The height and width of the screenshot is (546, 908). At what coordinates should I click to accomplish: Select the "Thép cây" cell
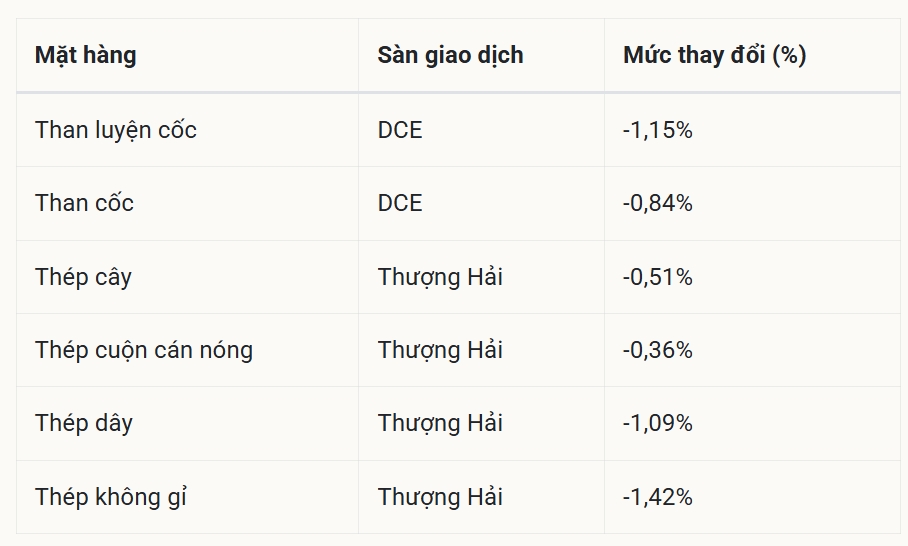[x=83, y=277]
